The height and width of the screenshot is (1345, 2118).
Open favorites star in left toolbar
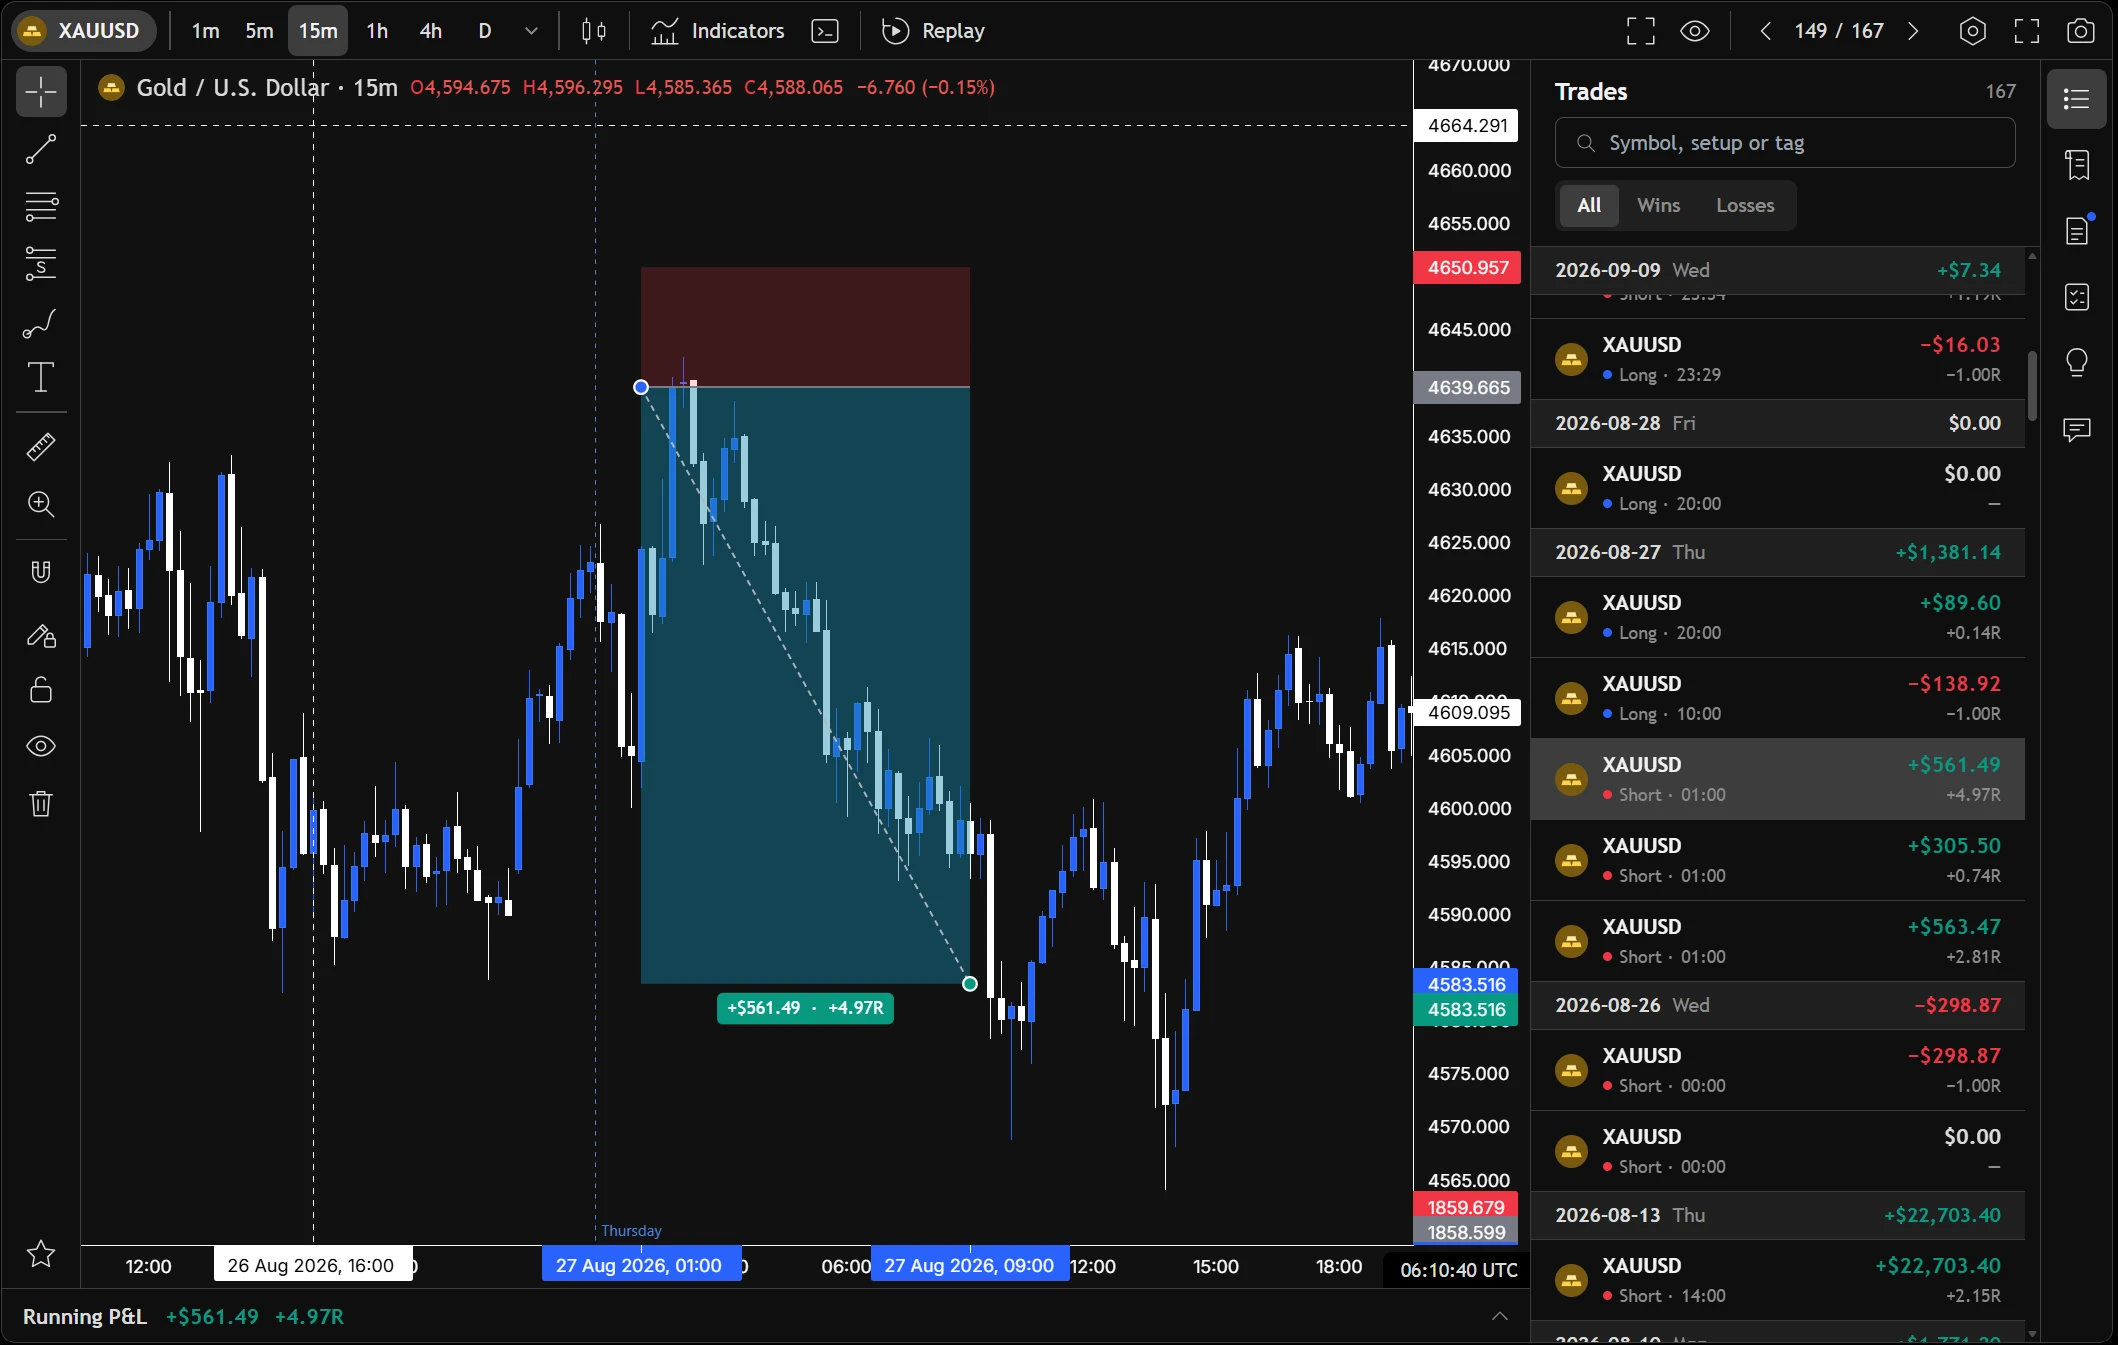(x=41, y=1254)
